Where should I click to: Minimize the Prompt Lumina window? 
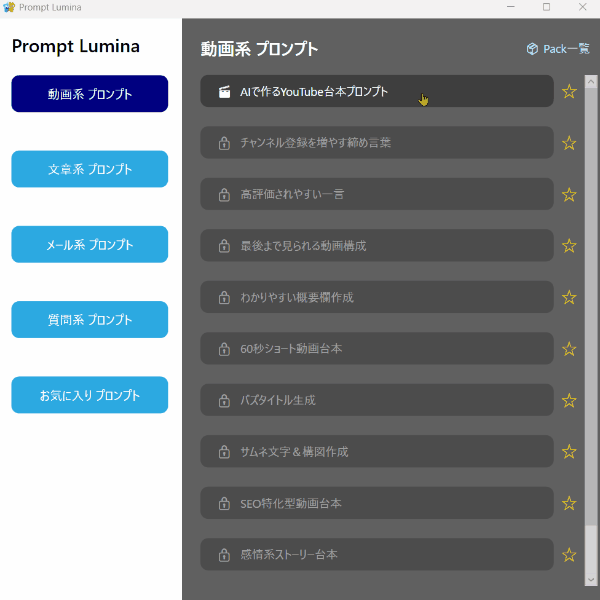[x=510, y=7]
